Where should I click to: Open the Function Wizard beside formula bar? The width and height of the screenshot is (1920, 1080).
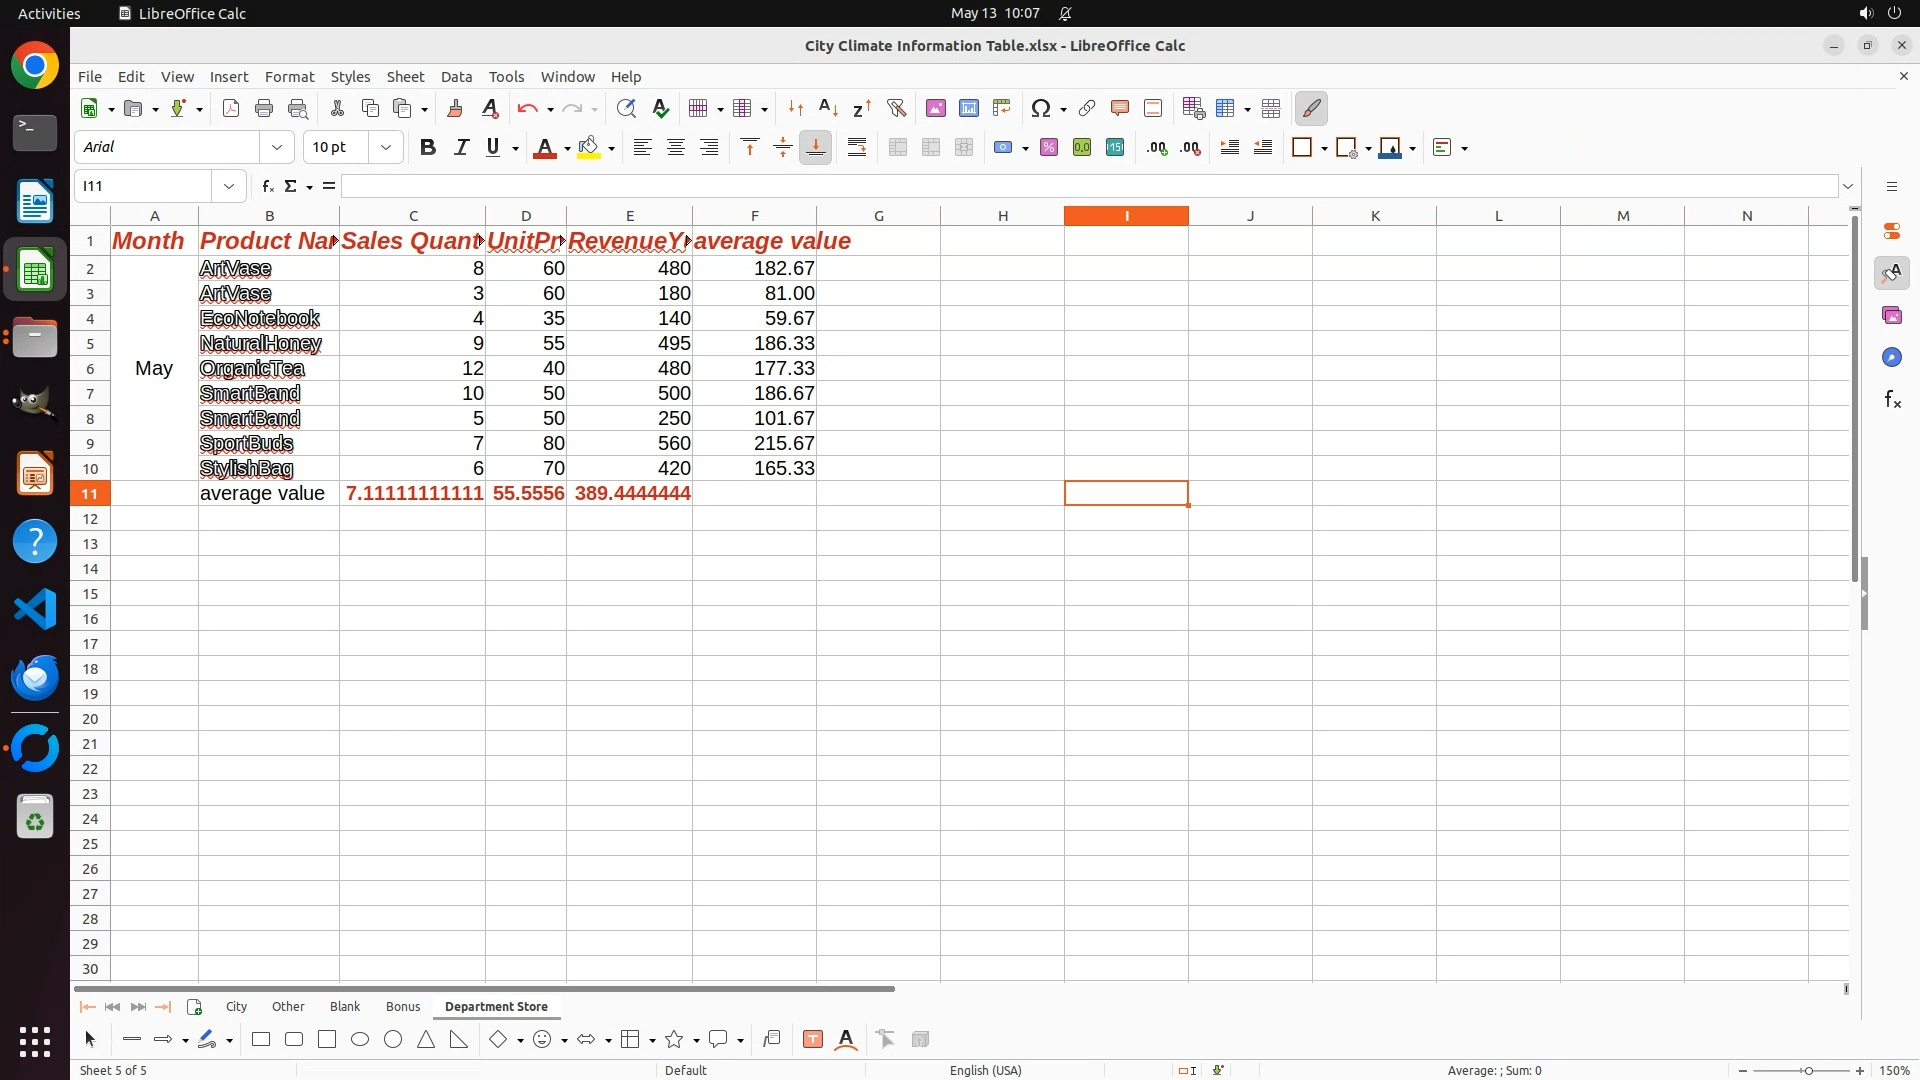coord(267,186)
